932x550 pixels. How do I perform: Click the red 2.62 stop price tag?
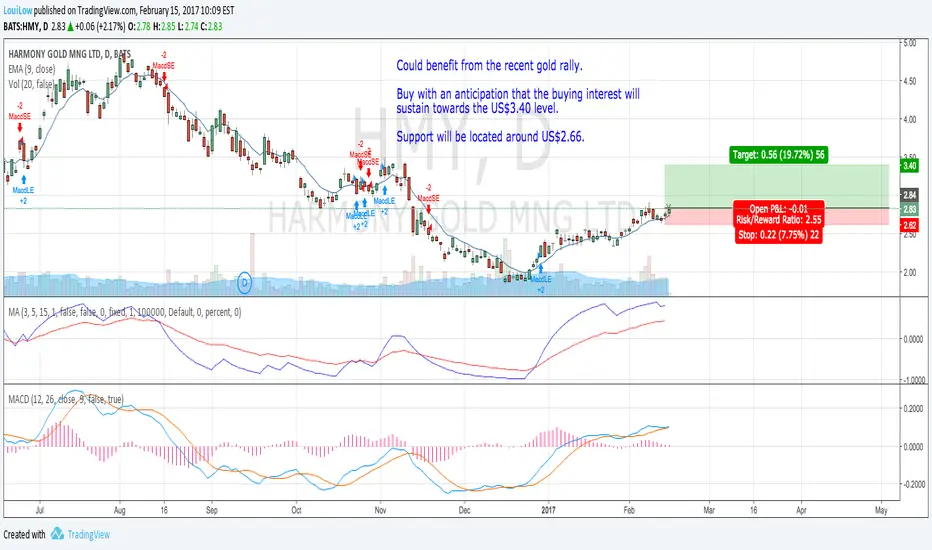tap(910, 225)
